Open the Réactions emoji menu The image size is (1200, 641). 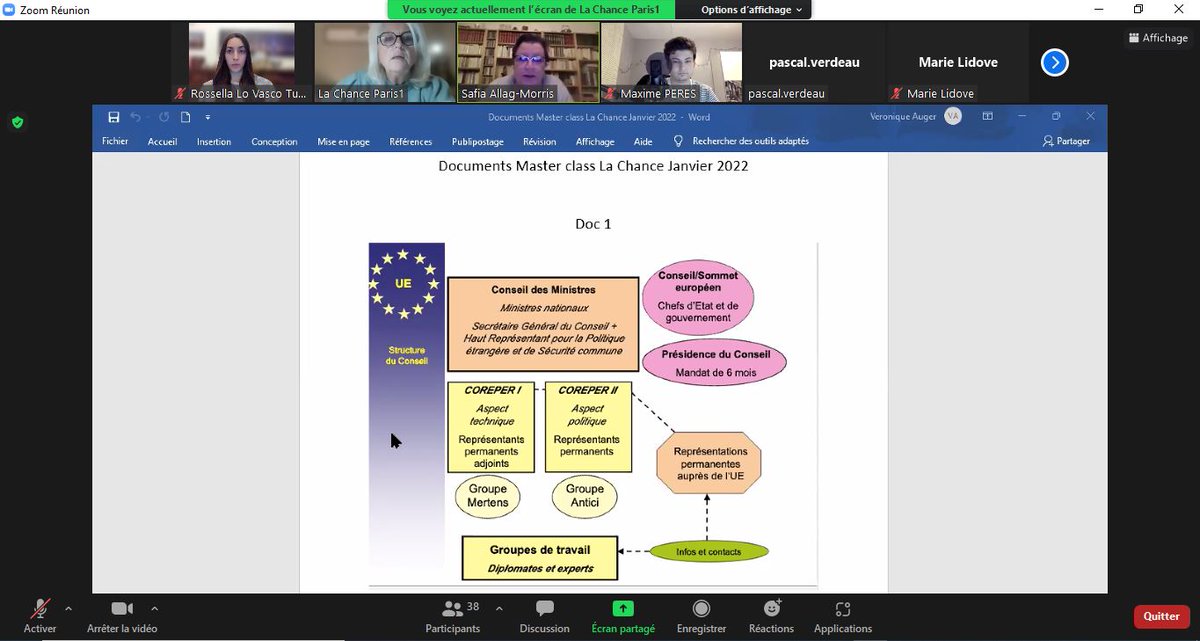click(x=771, y=616)
